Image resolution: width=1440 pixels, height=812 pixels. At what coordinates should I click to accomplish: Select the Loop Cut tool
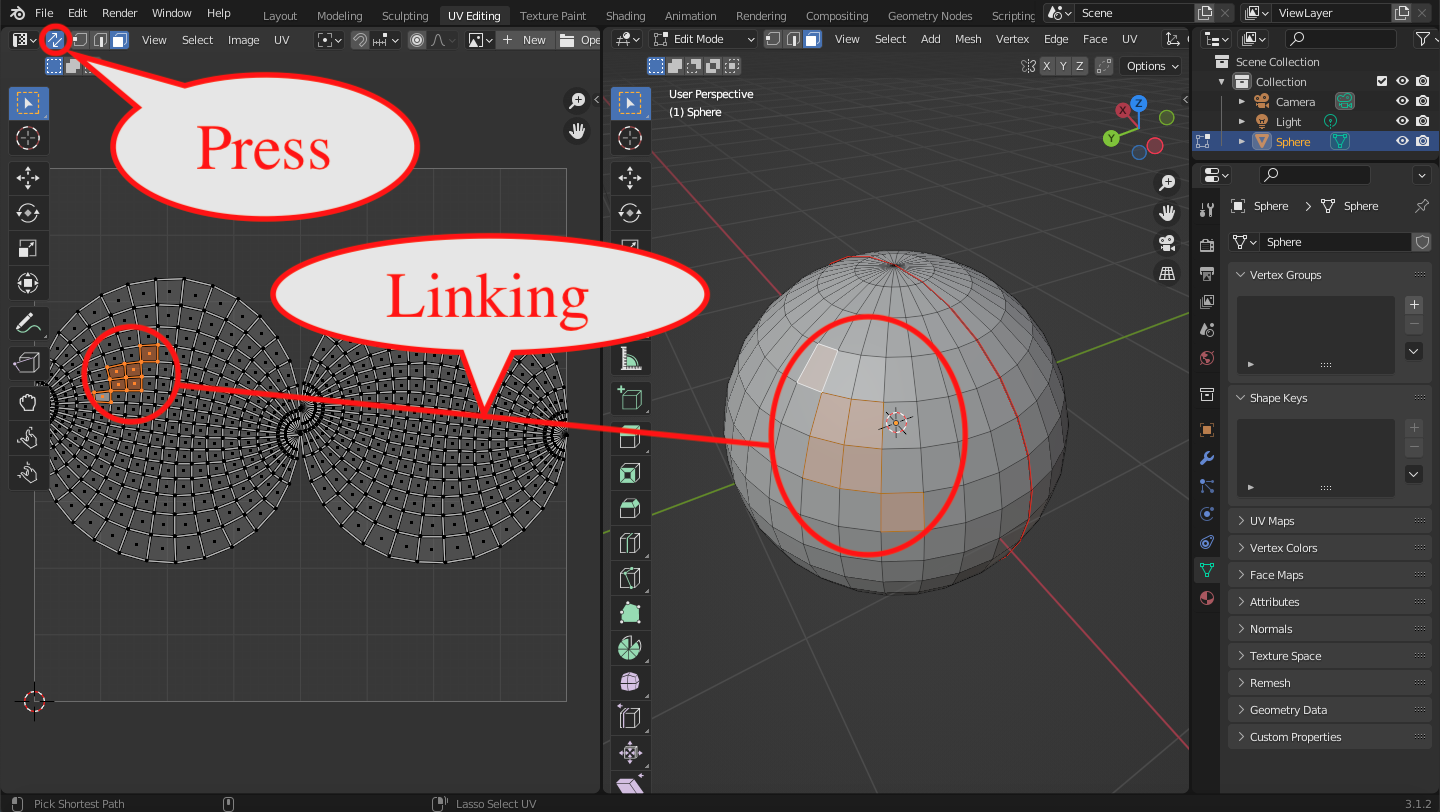click(630, 543)
